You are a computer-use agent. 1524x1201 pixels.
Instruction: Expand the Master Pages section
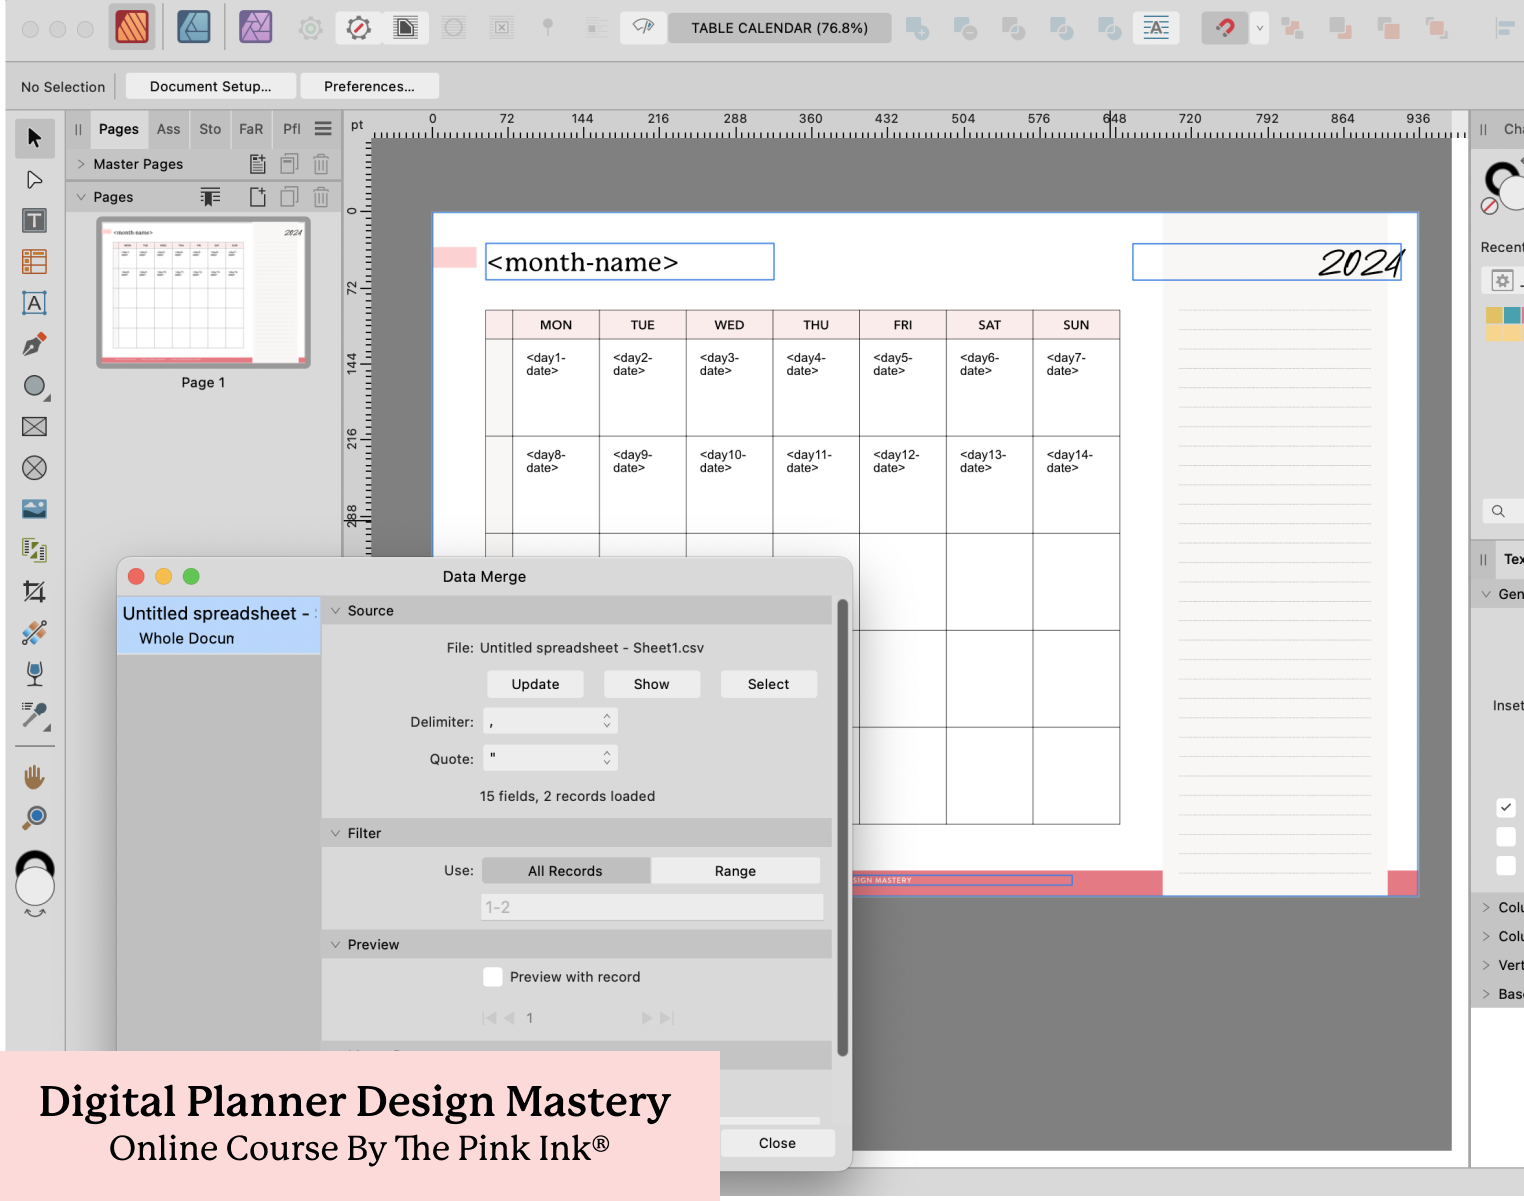tap(81, 164)
